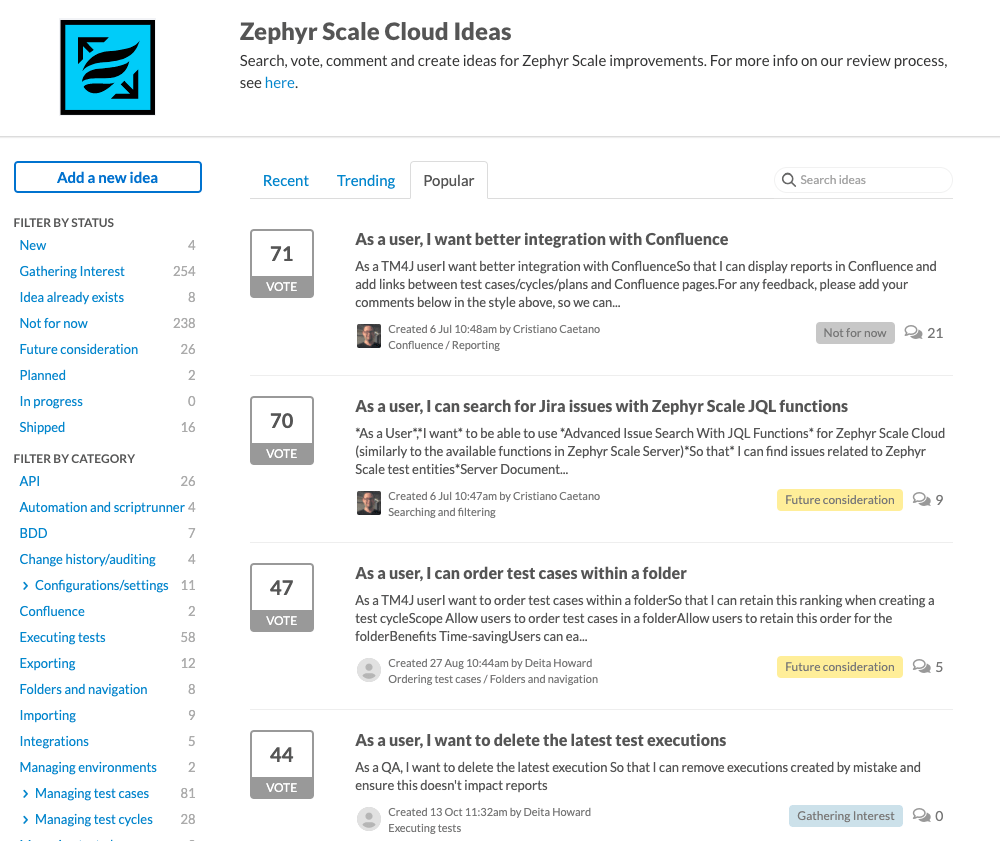The height and width of the screenshot is (841, 1000).
Task: Open idea 'delete the latest test executions'
Action: (x=540, y=740)
